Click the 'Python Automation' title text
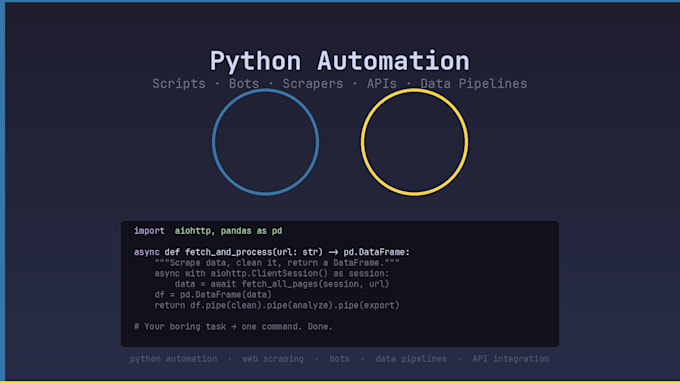680x383 pixels. 340,61
